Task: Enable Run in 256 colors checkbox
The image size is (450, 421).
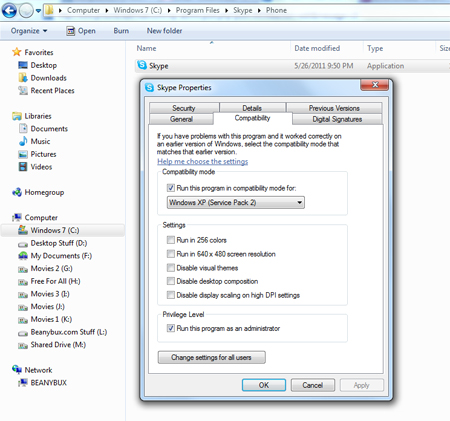Action: [171, 240]
